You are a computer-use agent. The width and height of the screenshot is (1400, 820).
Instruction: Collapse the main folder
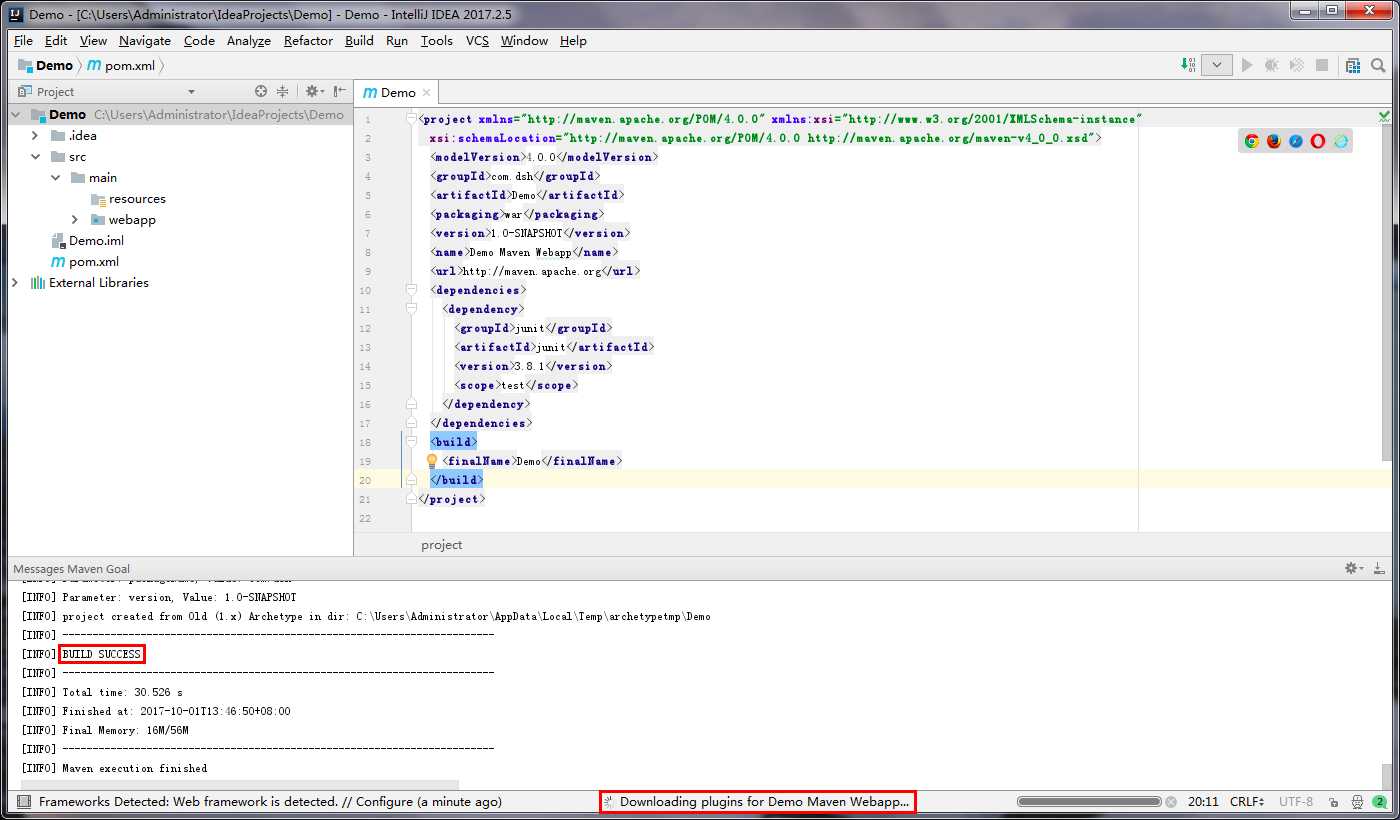tap(55, 178)
